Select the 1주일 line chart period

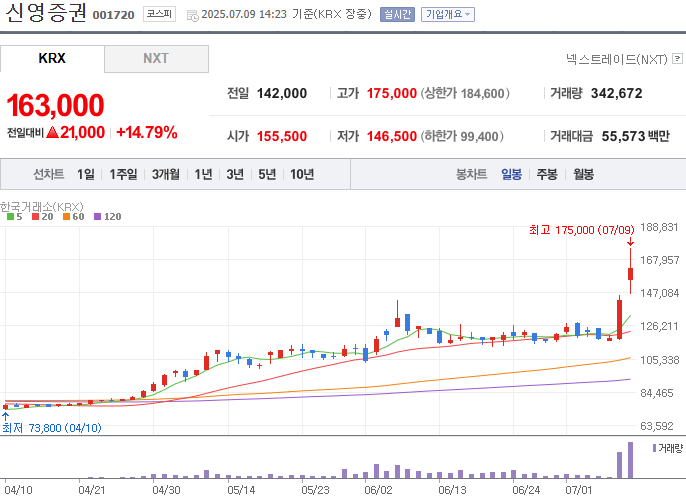pos(123,174)
